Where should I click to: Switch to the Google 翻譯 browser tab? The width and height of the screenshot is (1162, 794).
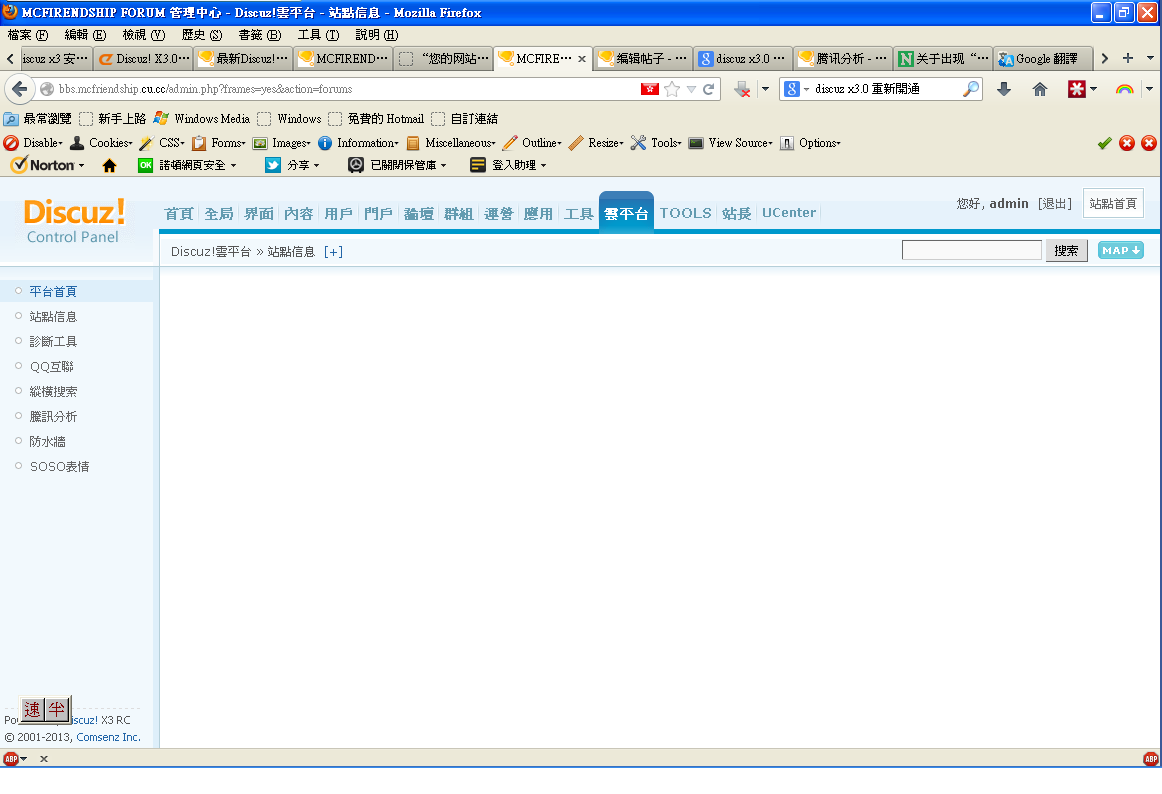click(x=1043, y=59)
